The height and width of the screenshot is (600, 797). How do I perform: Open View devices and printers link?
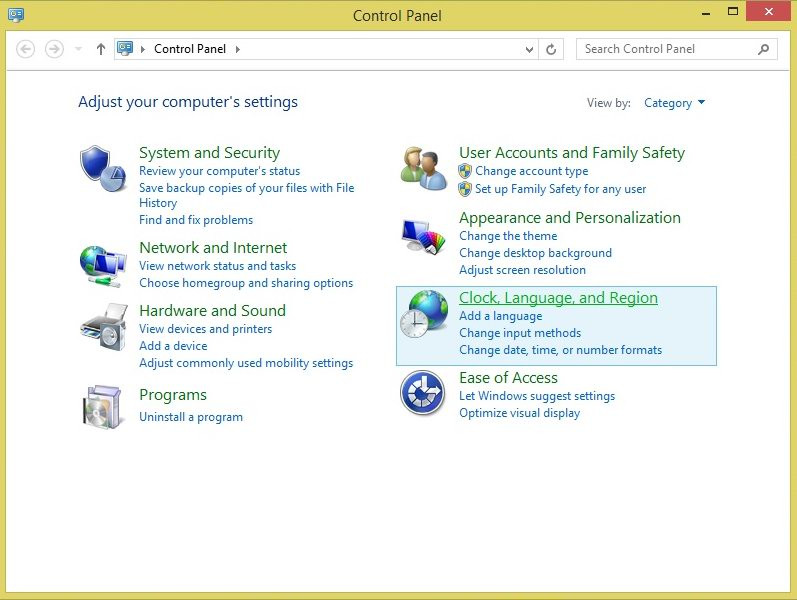point(205,329)
